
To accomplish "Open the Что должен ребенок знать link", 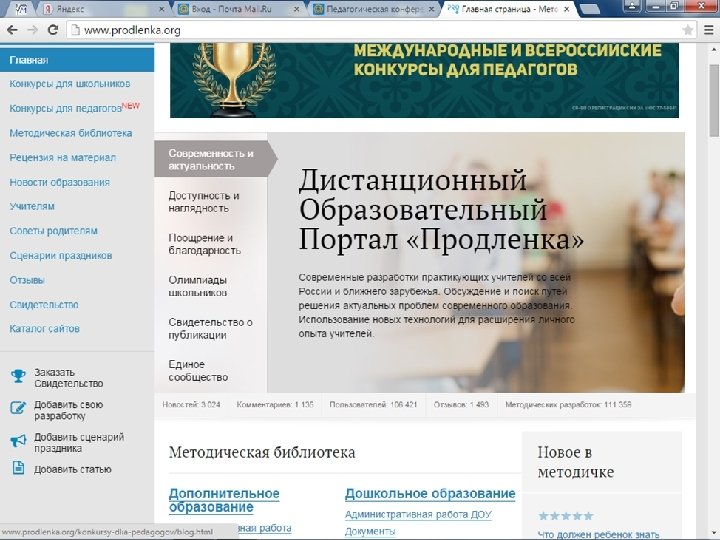I will (x=598, y=534).
